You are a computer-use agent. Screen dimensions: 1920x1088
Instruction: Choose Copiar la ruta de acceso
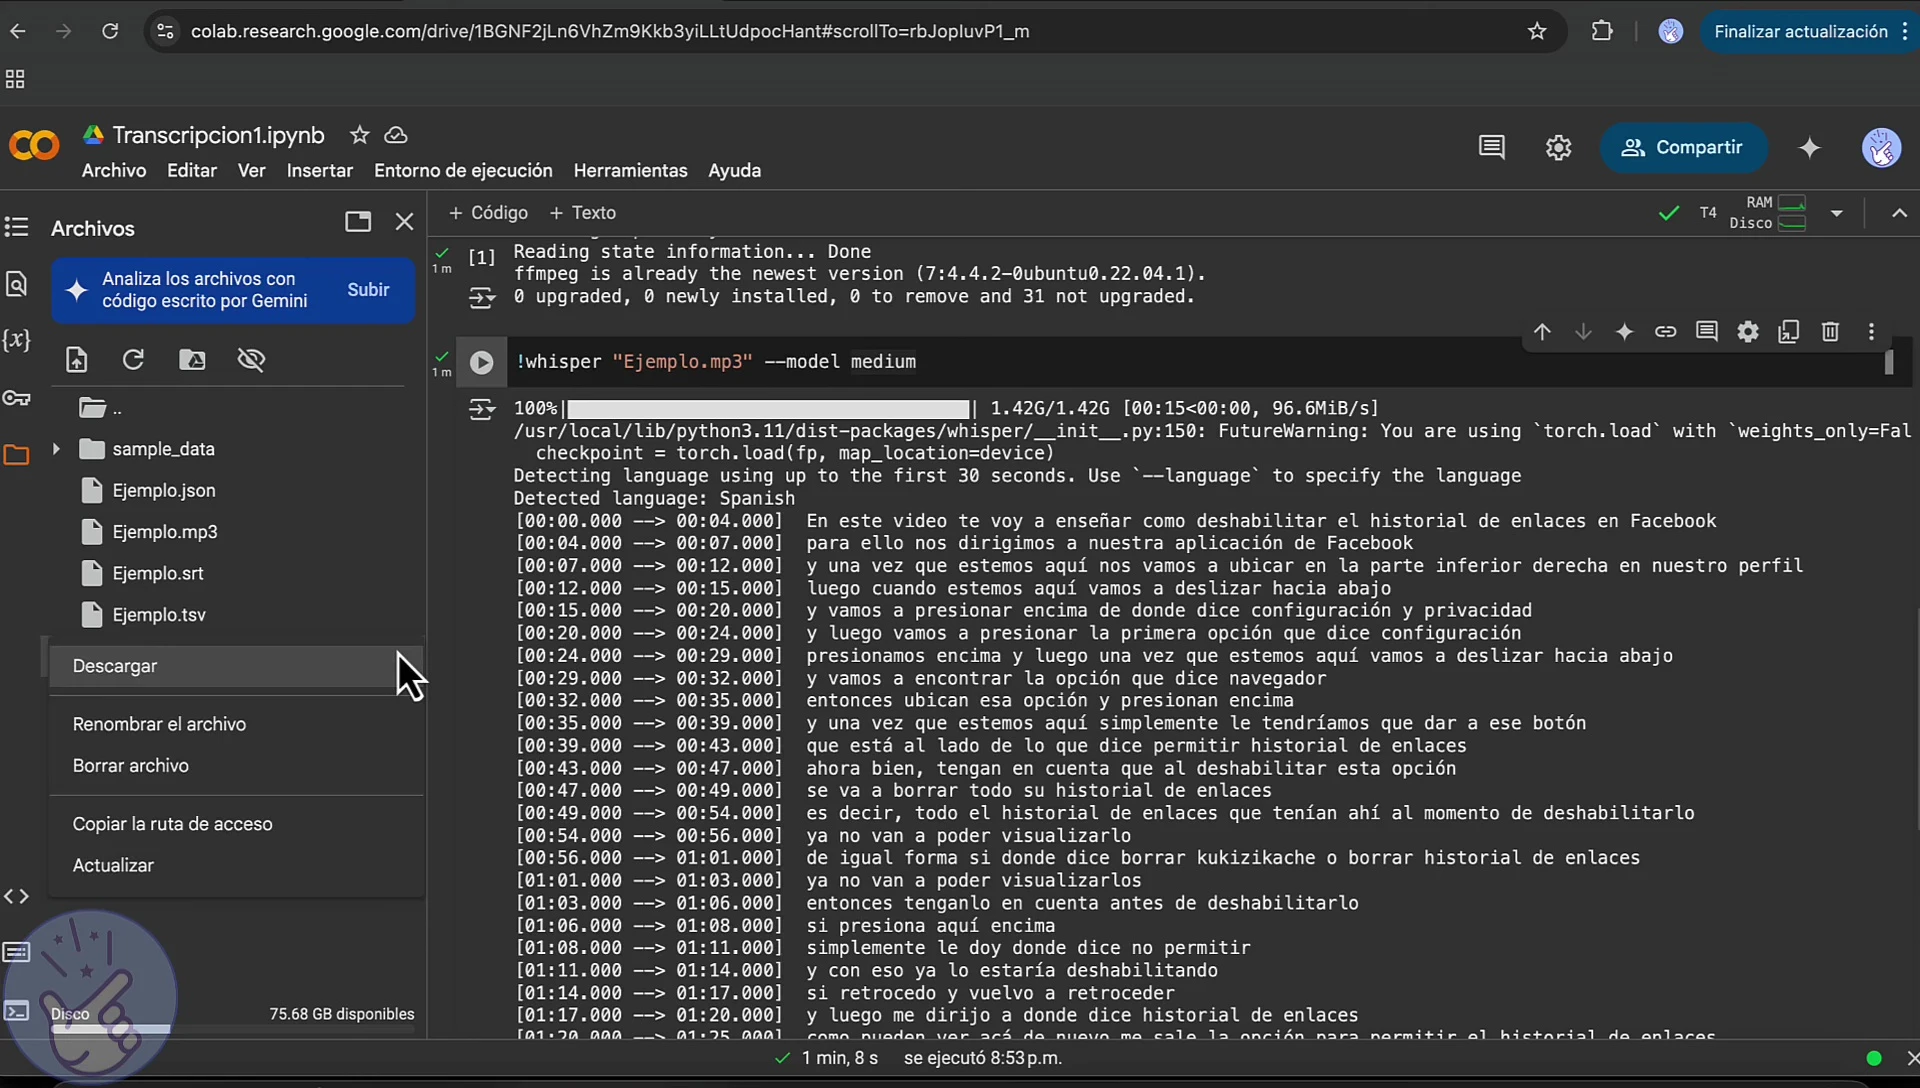click(236, 824)
